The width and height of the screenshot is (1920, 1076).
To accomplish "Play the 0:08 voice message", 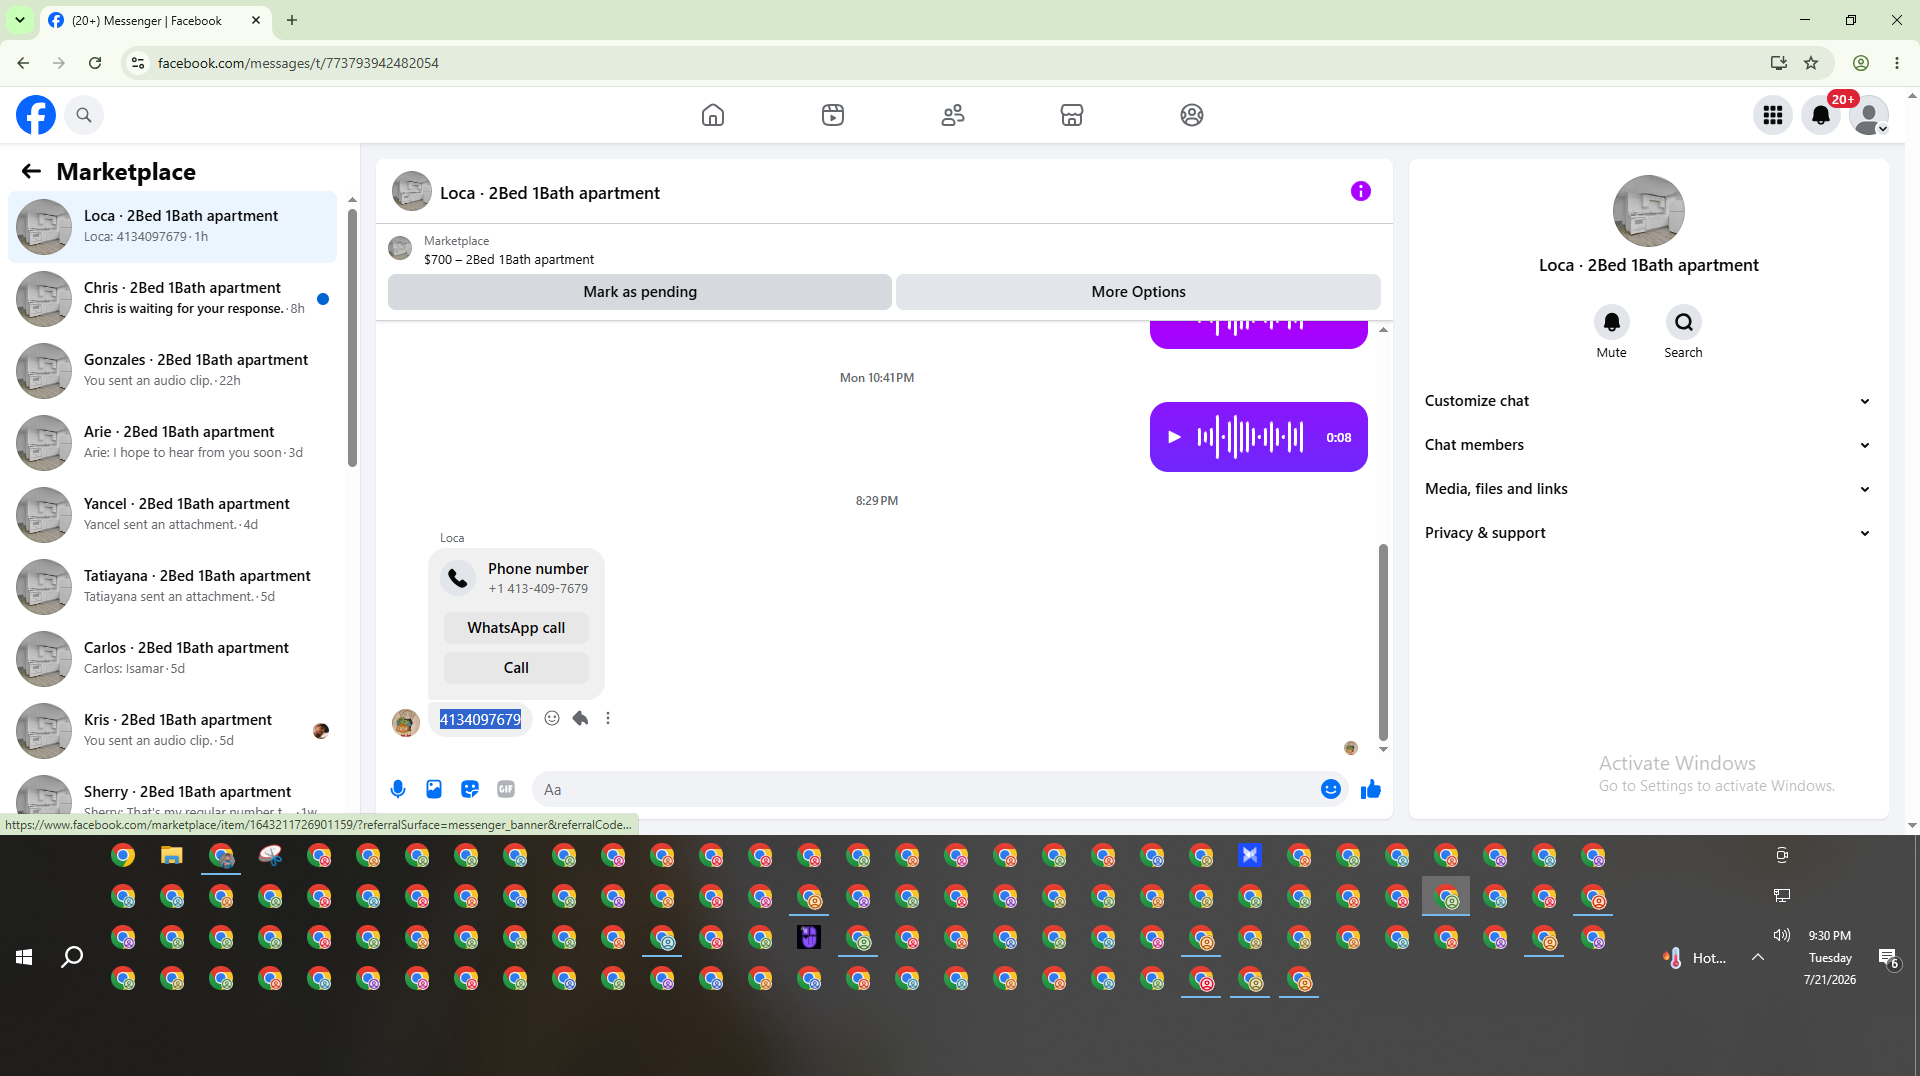I will (x=1175, y=437).
